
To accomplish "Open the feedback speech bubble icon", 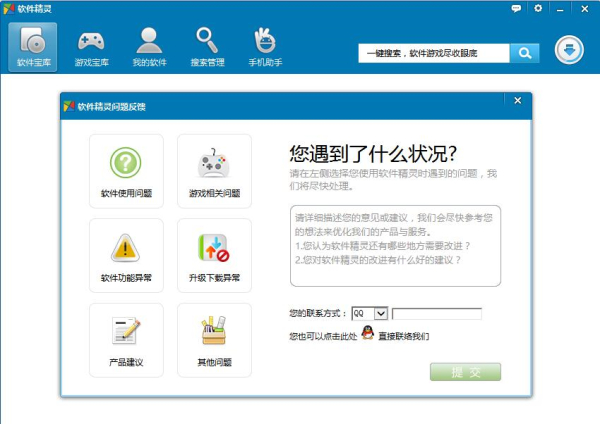I will pyautogui.click(x=516, y=8).
